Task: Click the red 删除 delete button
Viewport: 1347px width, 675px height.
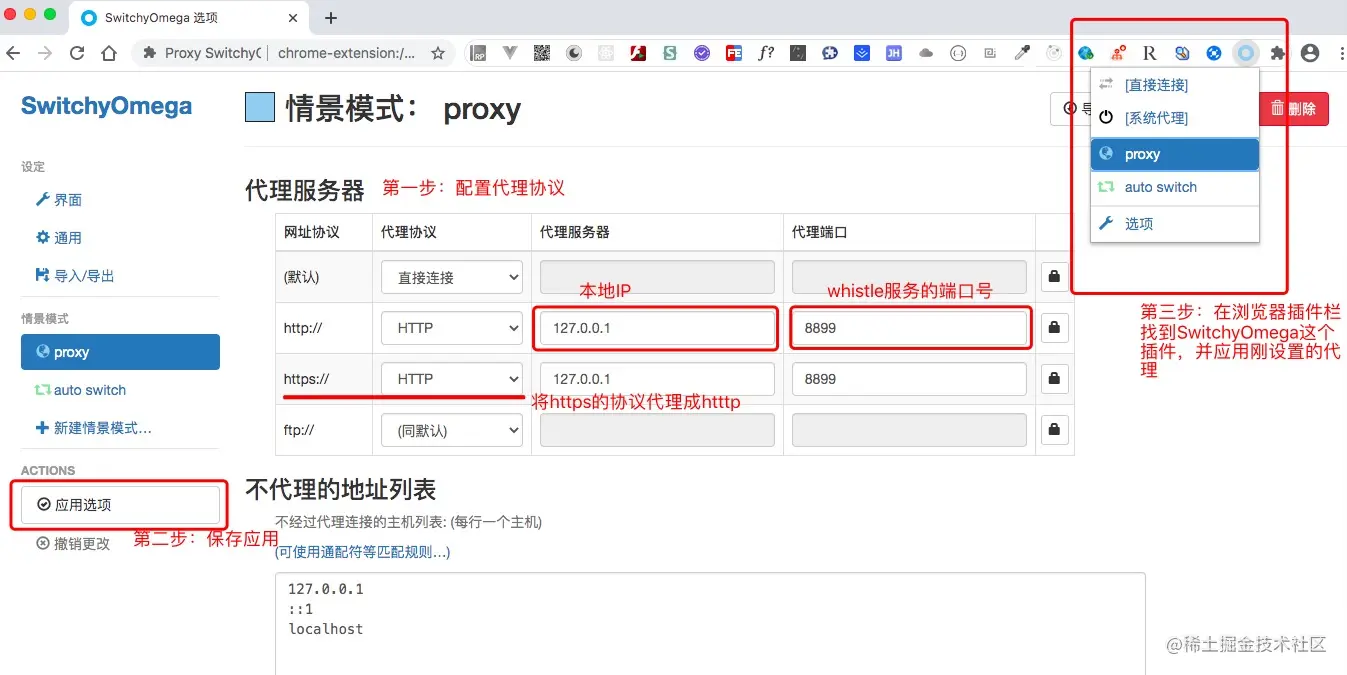Action: 1293,108
